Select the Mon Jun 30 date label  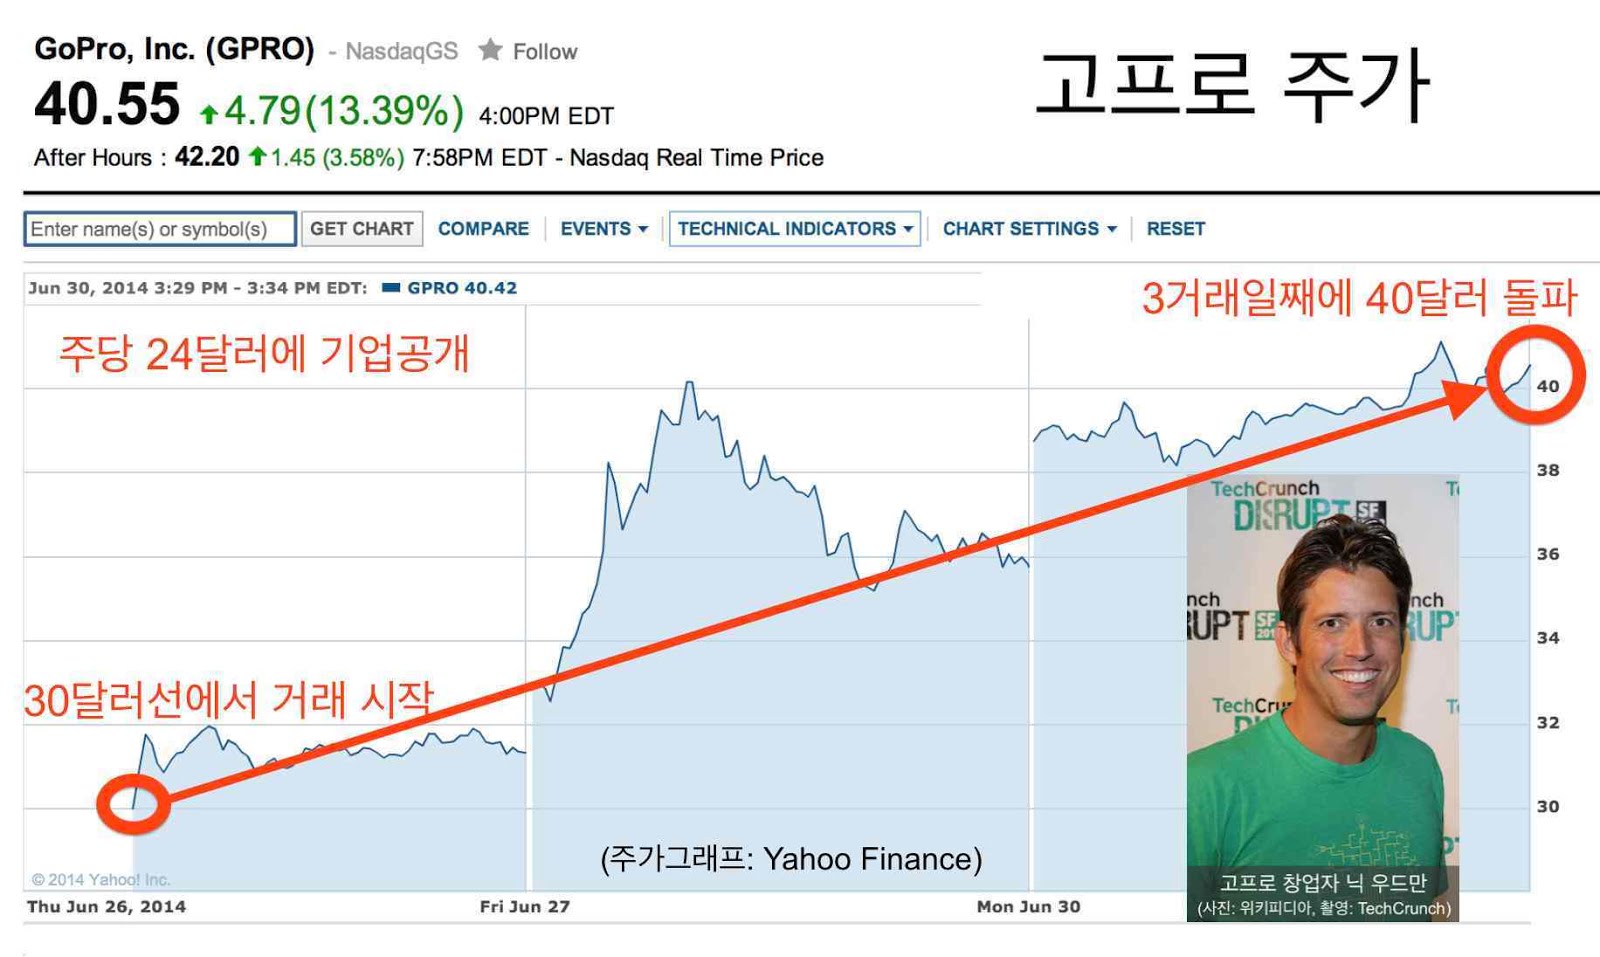click(x=1028, y=907)
